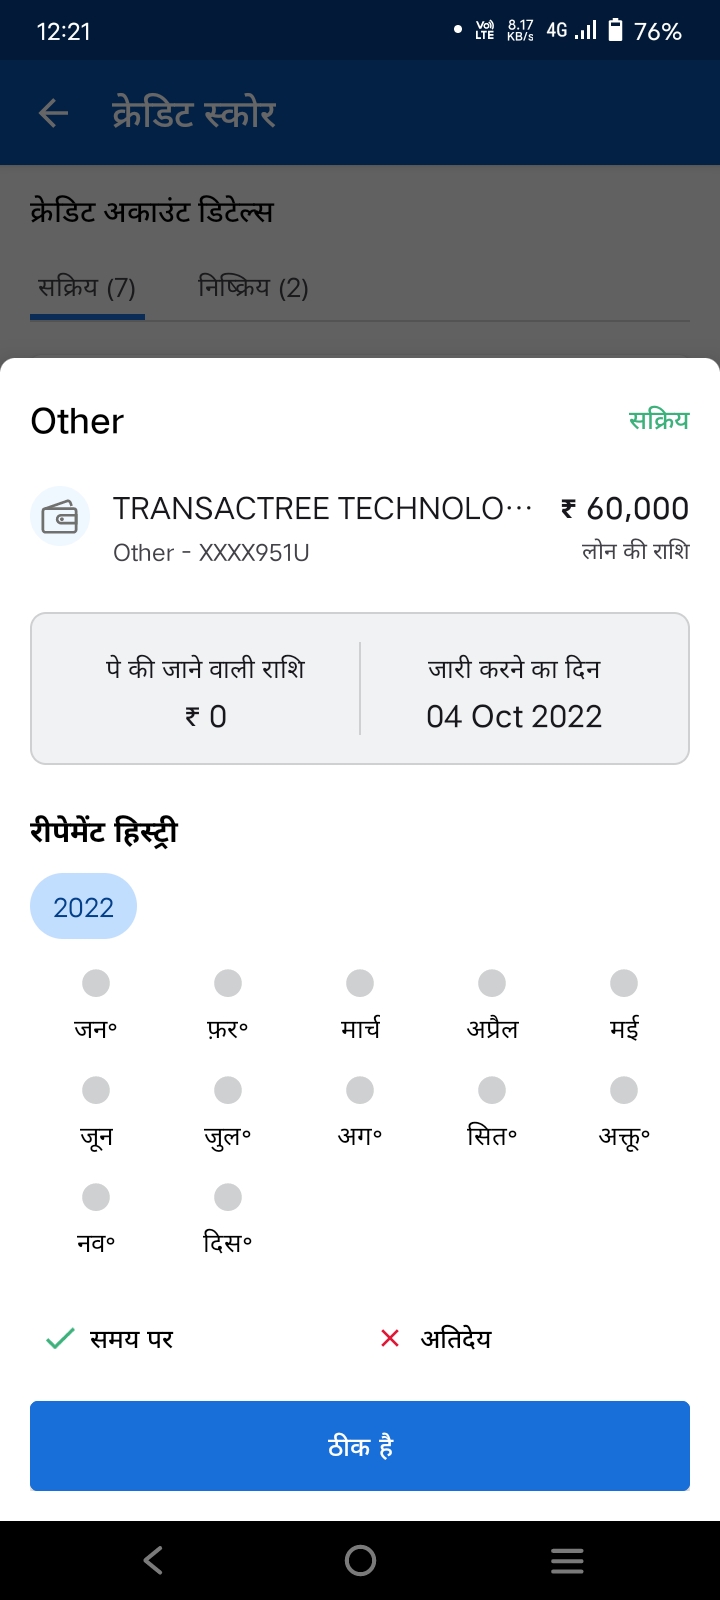Tap the battery indicator in status bar
The width and height of the screenshot is (720, 1600).
coord(616,31)
